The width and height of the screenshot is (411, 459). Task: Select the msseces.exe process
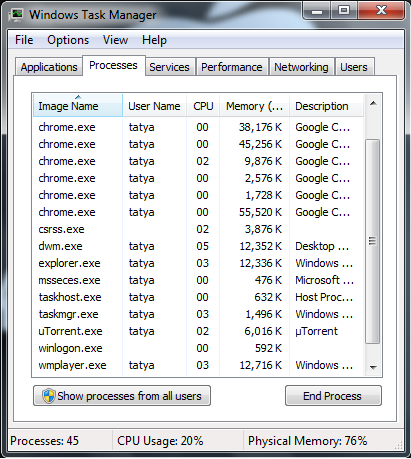point(198,280)
